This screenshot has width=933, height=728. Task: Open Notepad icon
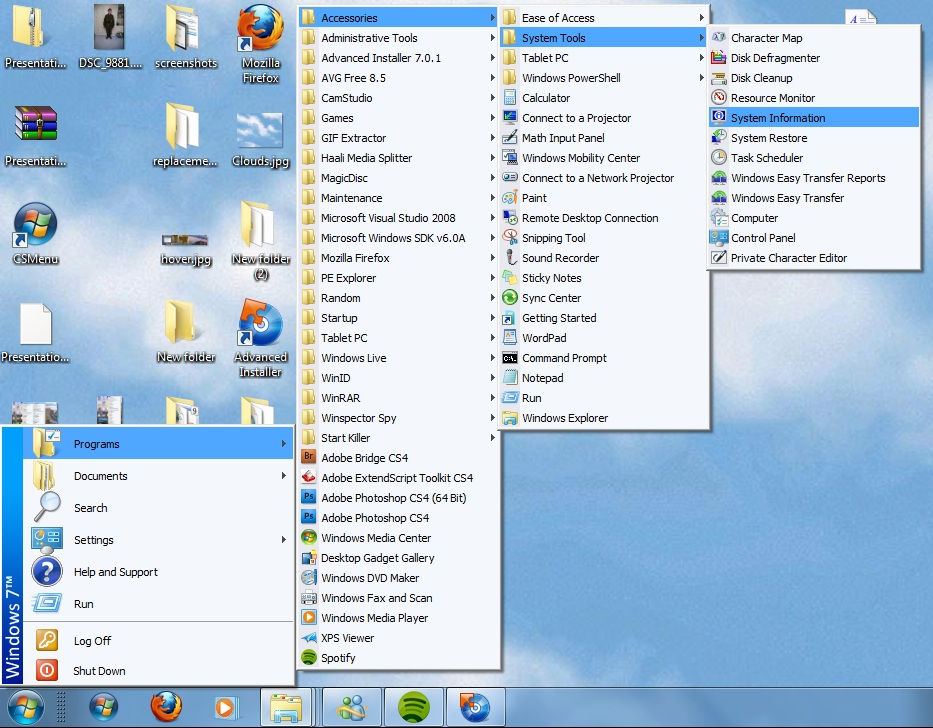coord(510,378)
